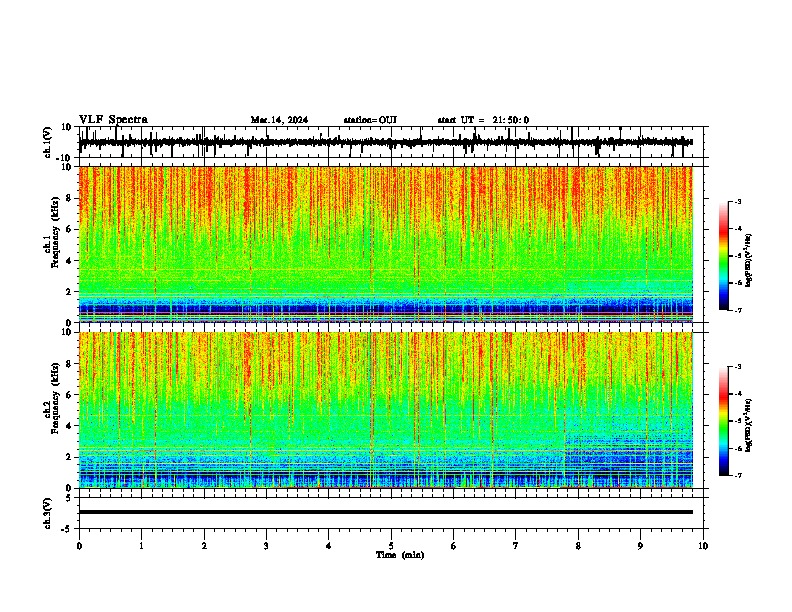This screenshot has width=792, height=612.
Task: Click the 'ch.2 Frequency (kHz)' axis label
Action: click(52, 398)
